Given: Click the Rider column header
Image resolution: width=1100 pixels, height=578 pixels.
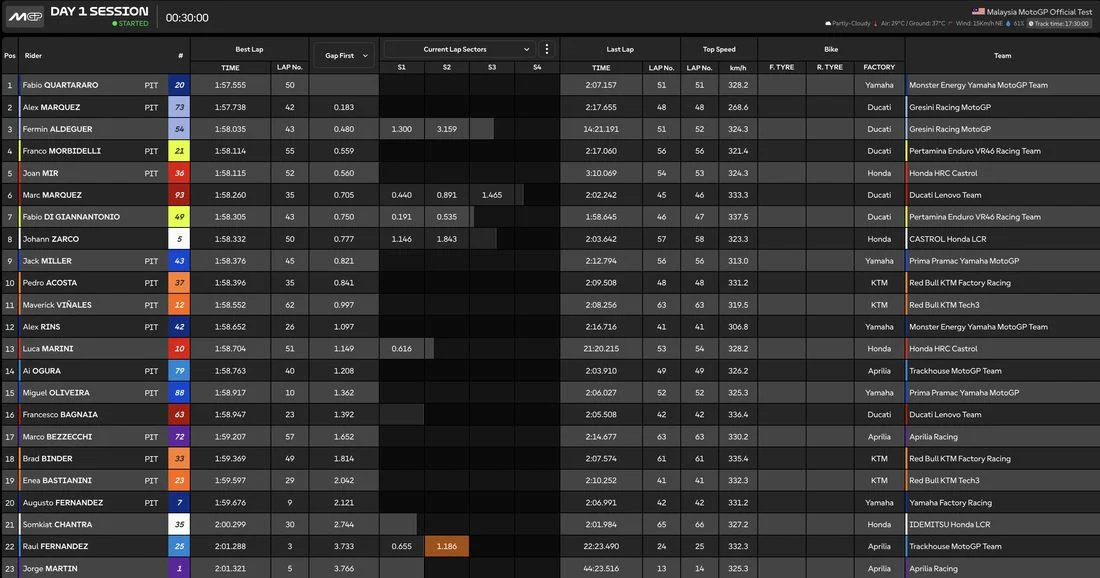Looking at the screenshot, I should point(33,55).
